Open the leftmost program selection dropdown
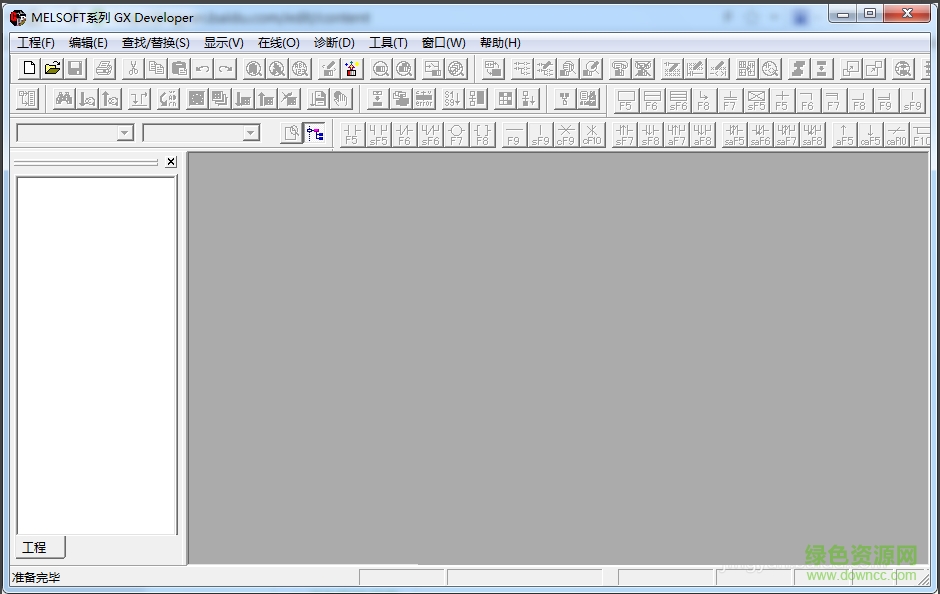 (x=123, y=132)
